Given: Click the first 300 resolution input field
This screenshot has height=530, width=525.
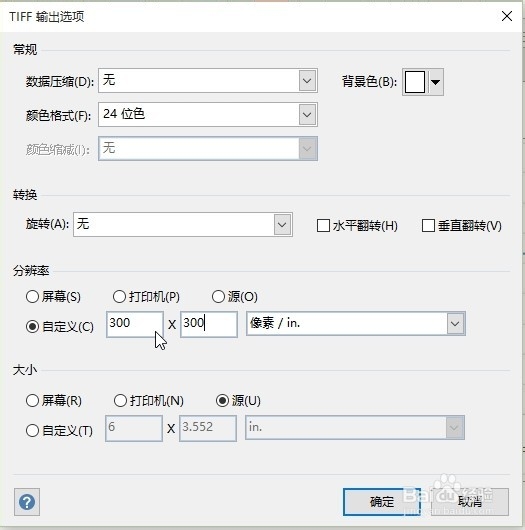Looking at the screenshot, I should [x=135, y=324].
